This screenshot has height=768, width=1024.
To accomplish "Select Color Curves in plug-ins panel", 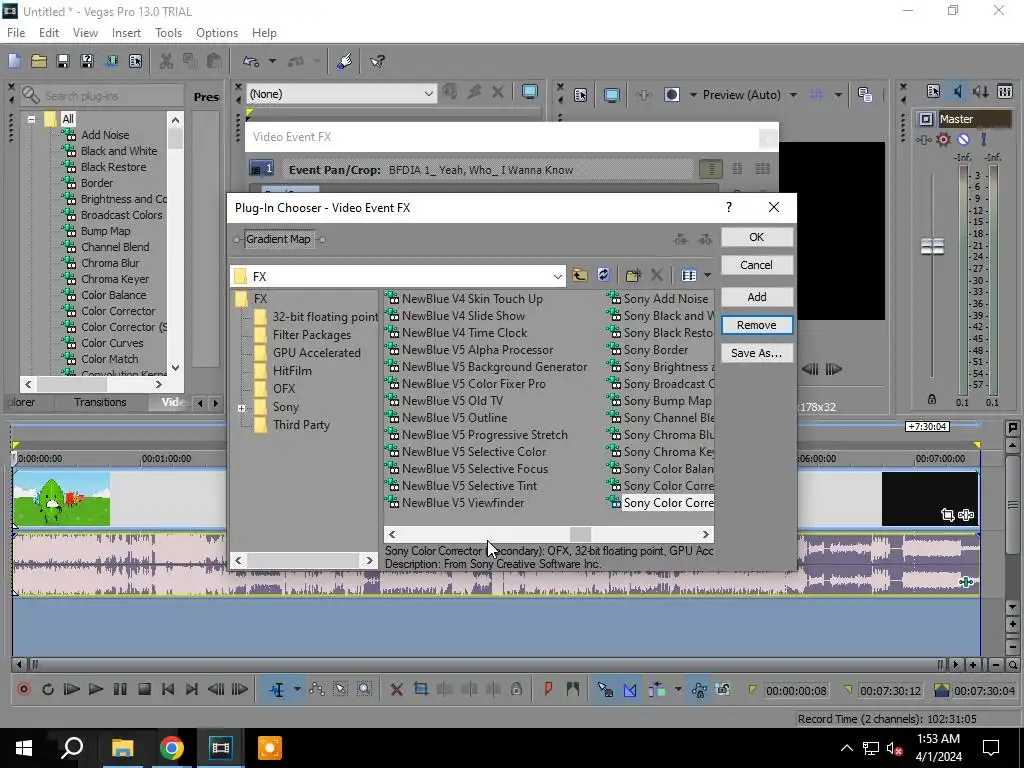I will point(112,343).
